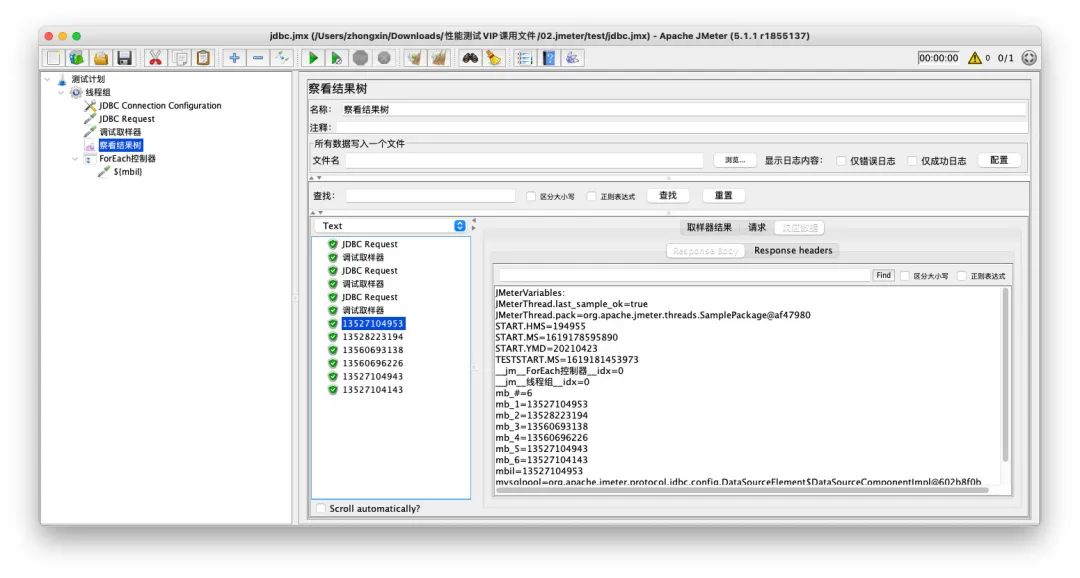Open the Response headers sub-tab

[793, 251]
